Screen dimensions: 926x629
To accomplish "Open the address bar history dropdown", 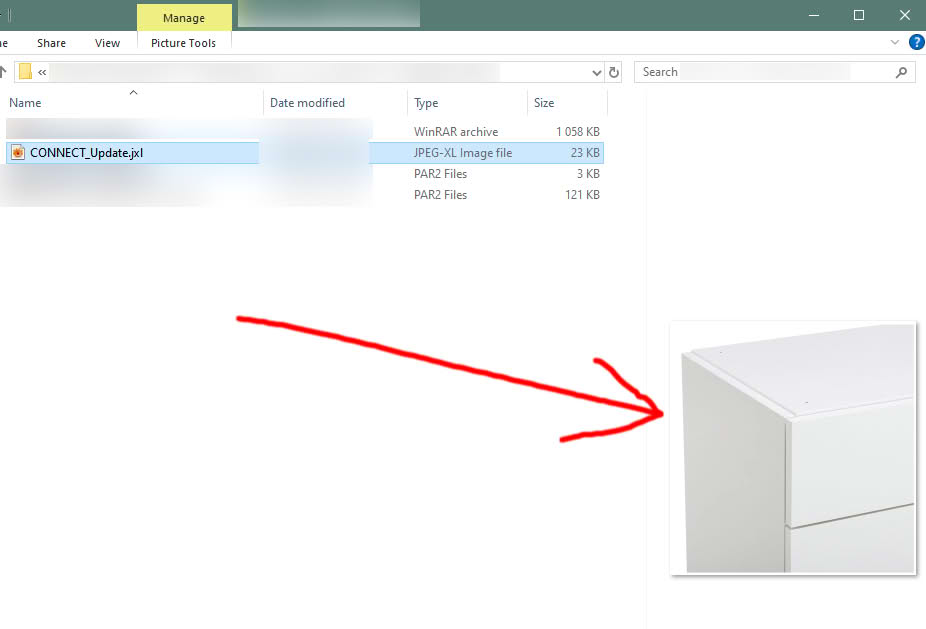I will click(x=596, y=73).
